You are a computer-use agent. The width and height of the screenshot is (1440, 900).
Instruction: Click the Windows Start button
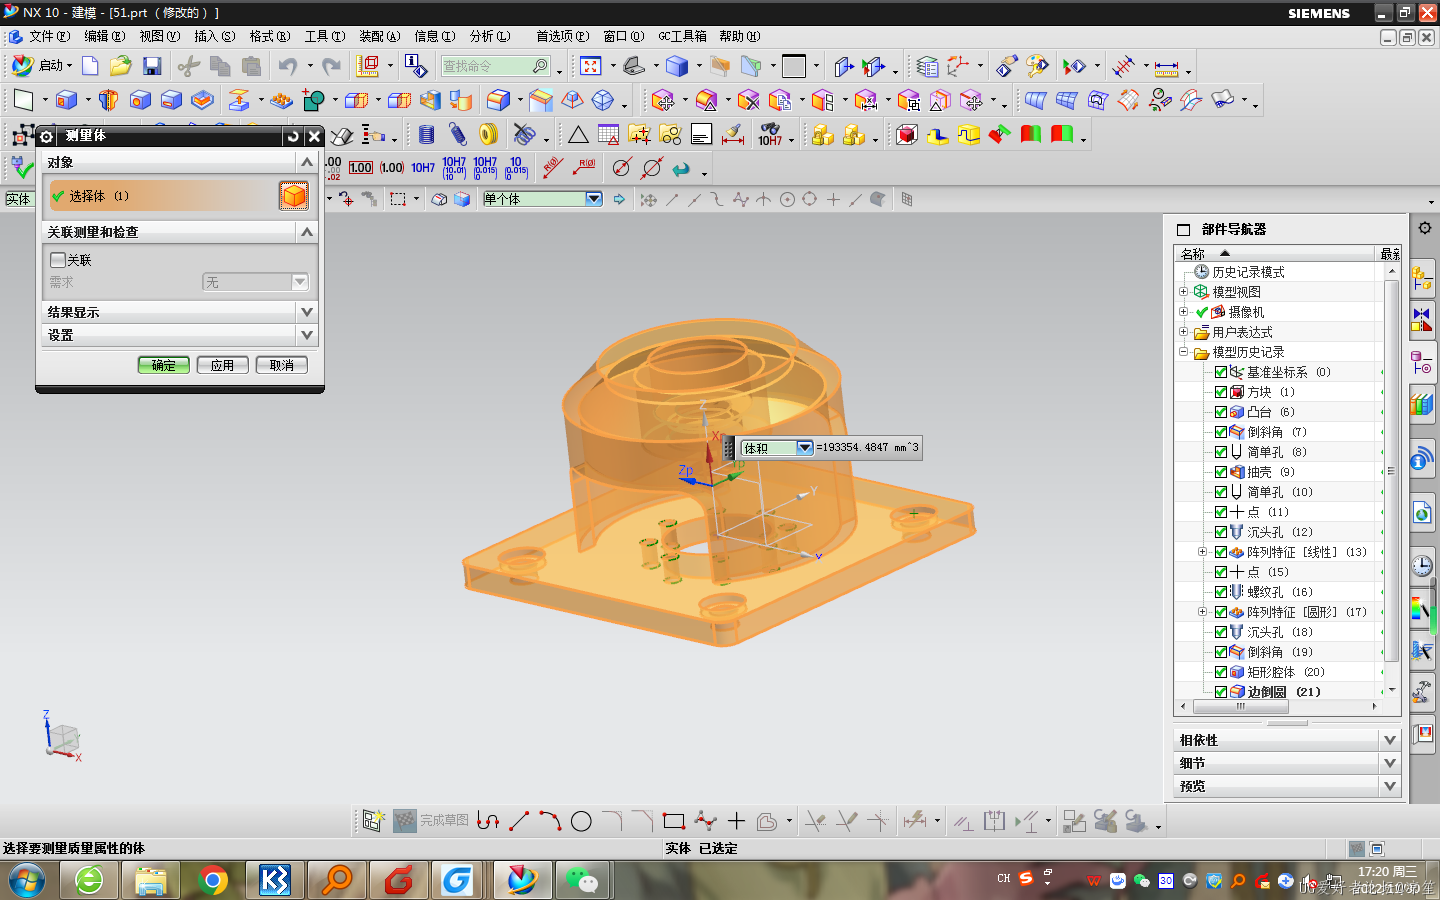[x=26, y=880]
